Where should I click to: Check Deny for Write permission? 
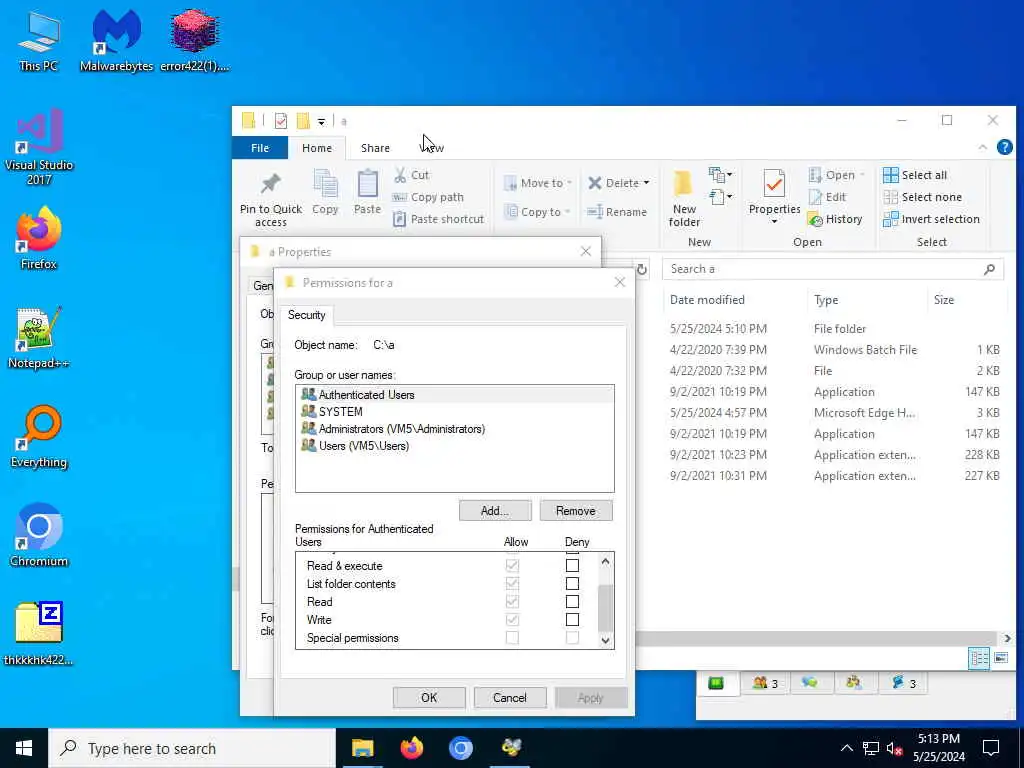[572, 620]
